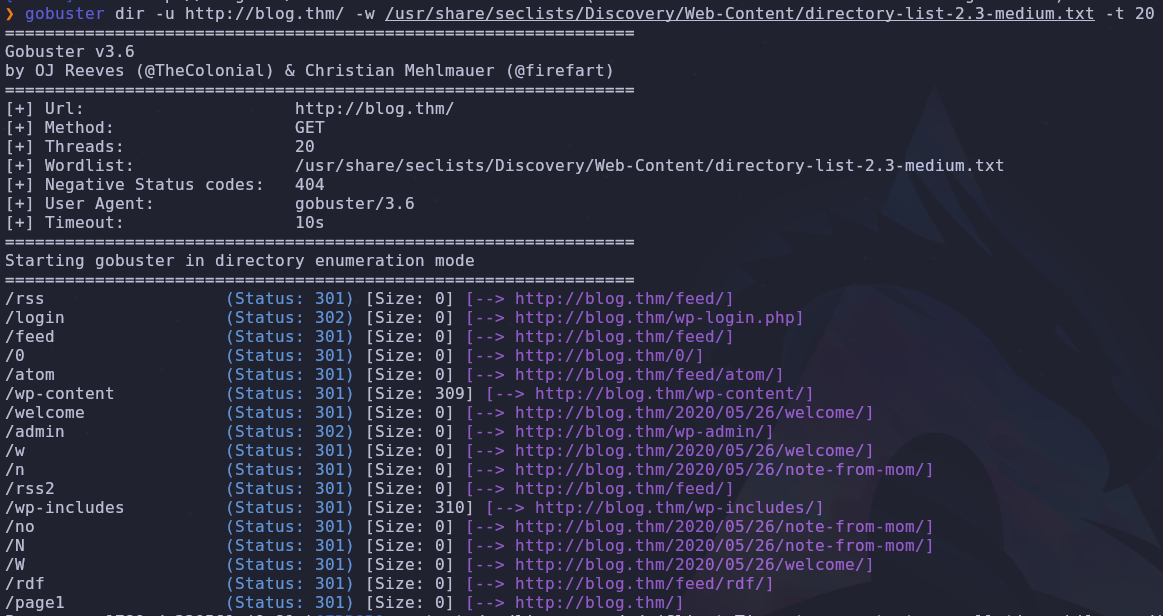Click the /rdf path text
The height and width of the screenshot is (616, 1163).
(24, 583)
